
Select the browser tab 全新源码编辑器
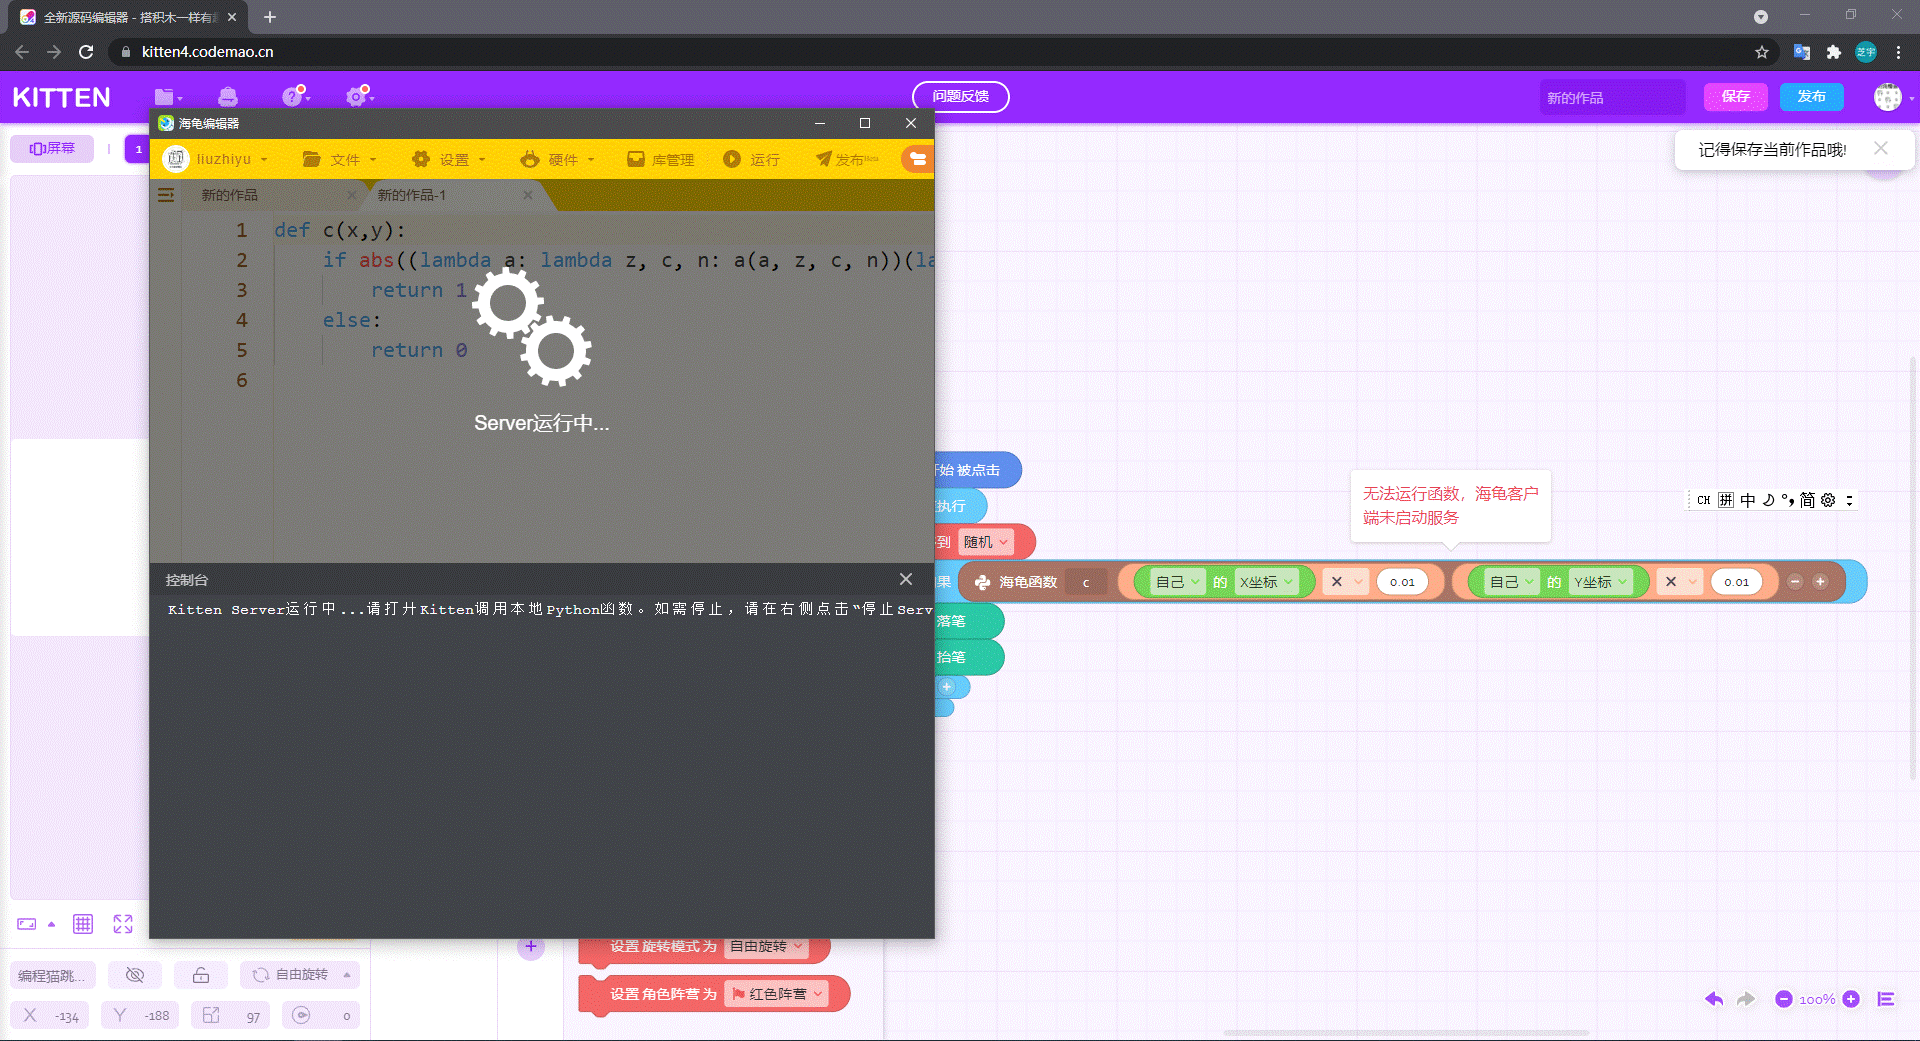point(129,17)
